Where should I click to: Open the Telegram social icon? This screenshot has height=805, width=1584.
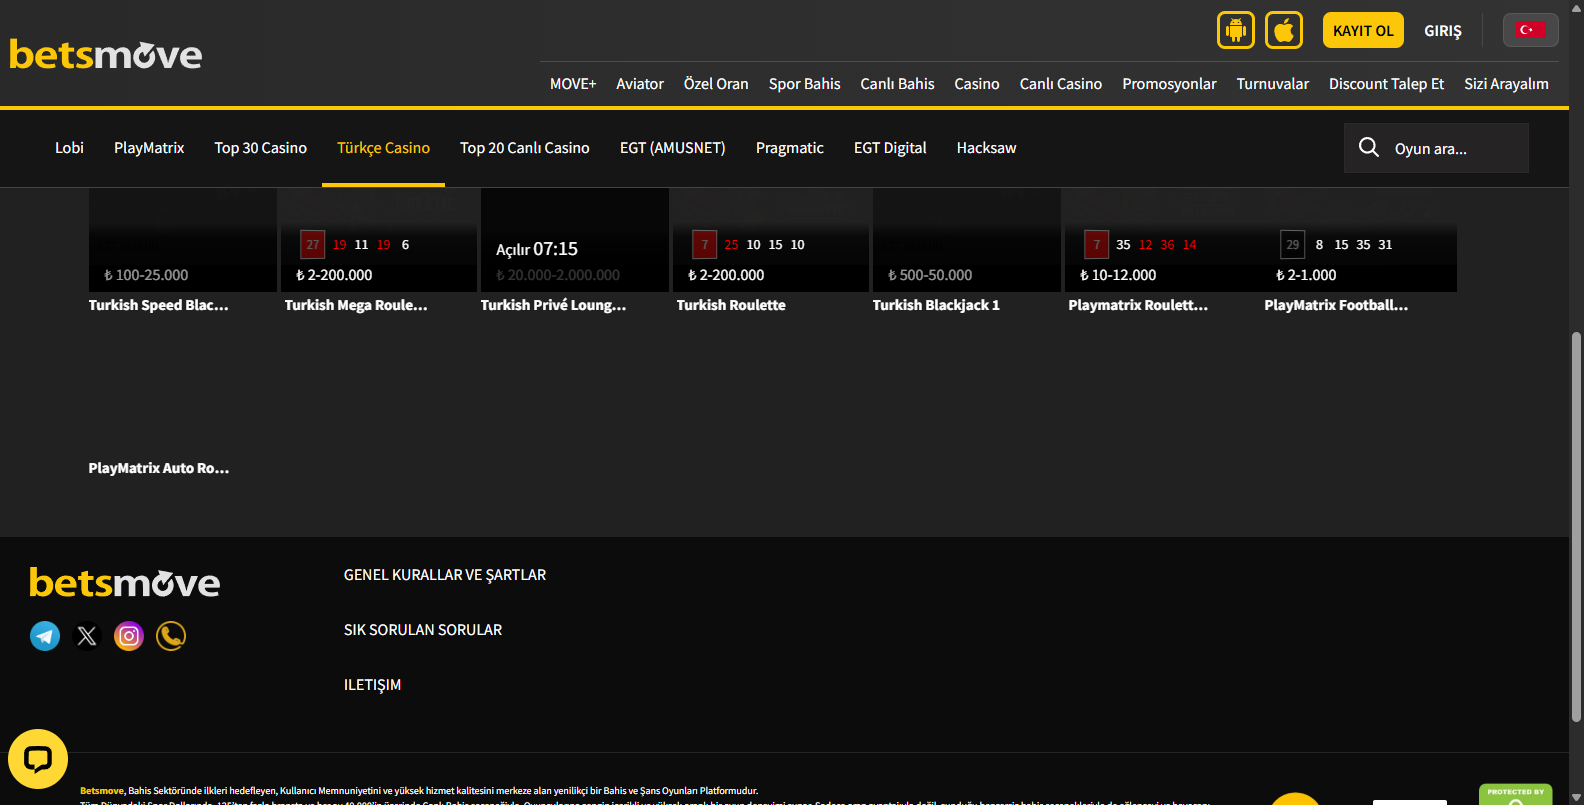[x=45, y=636]
